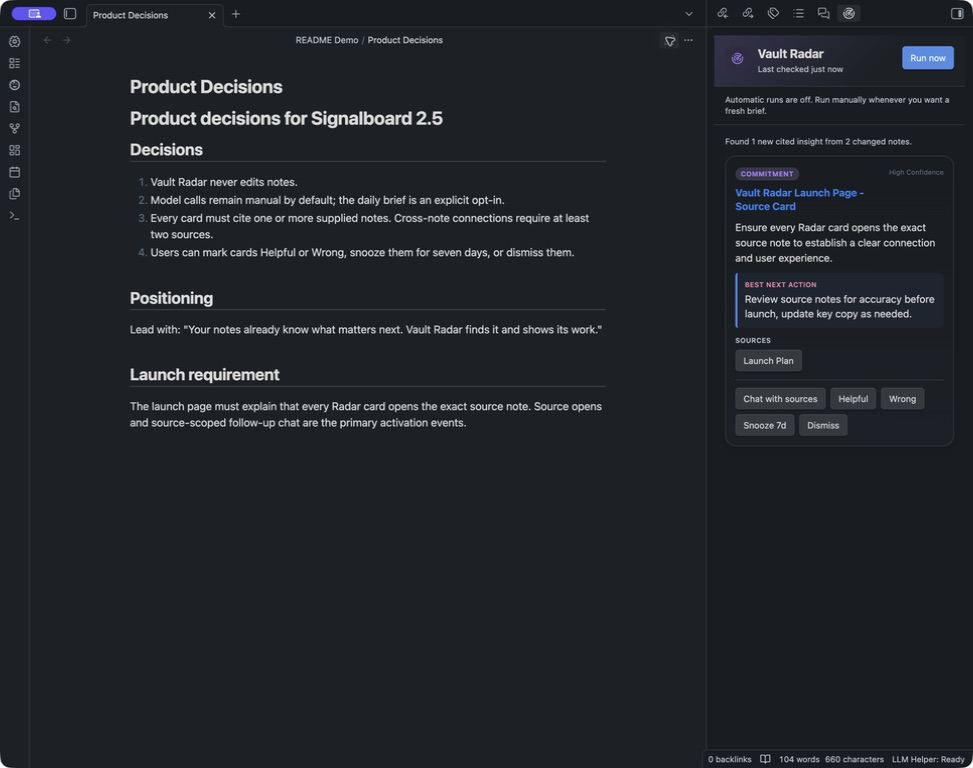973x768 pixels.
Task: Expand the tab list dropdown chevron
Action: tap(689, 14)
